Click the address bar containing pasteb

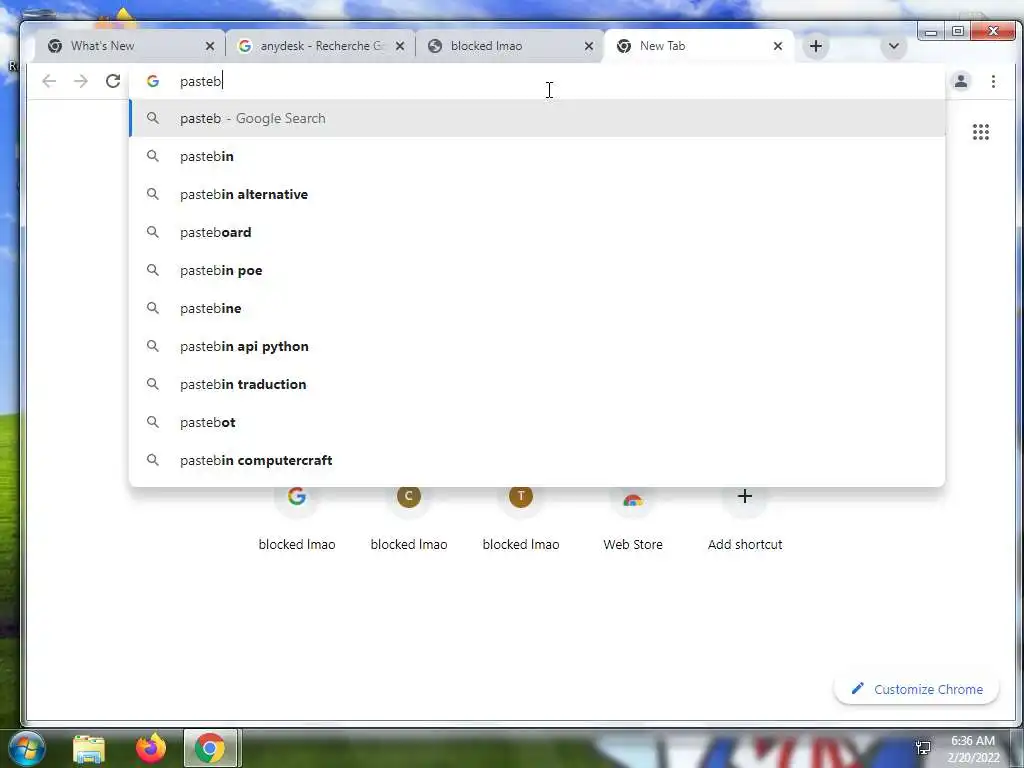537,81
